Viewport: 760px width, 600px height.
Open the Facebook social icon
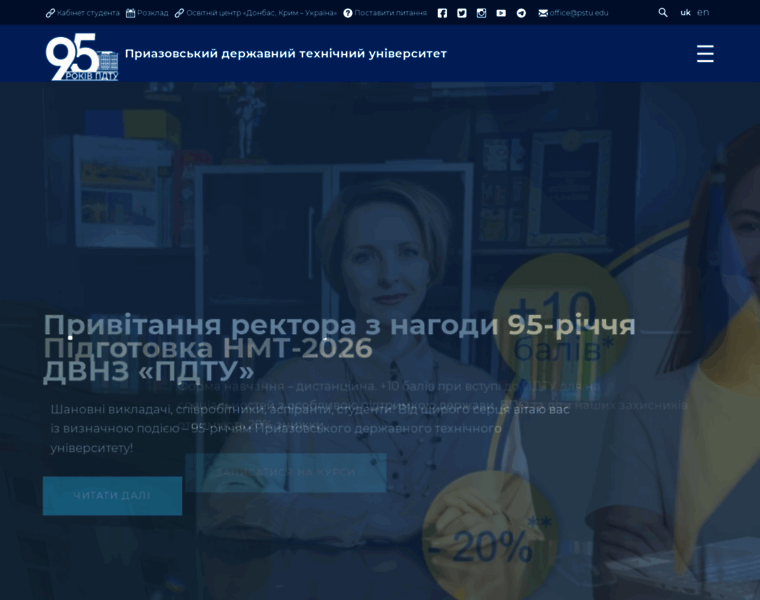tap(442, 13)
